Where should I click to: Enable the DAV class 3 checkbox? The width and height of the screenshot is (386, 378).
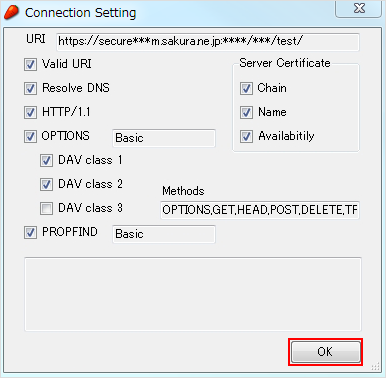click(x=46, y=208)
